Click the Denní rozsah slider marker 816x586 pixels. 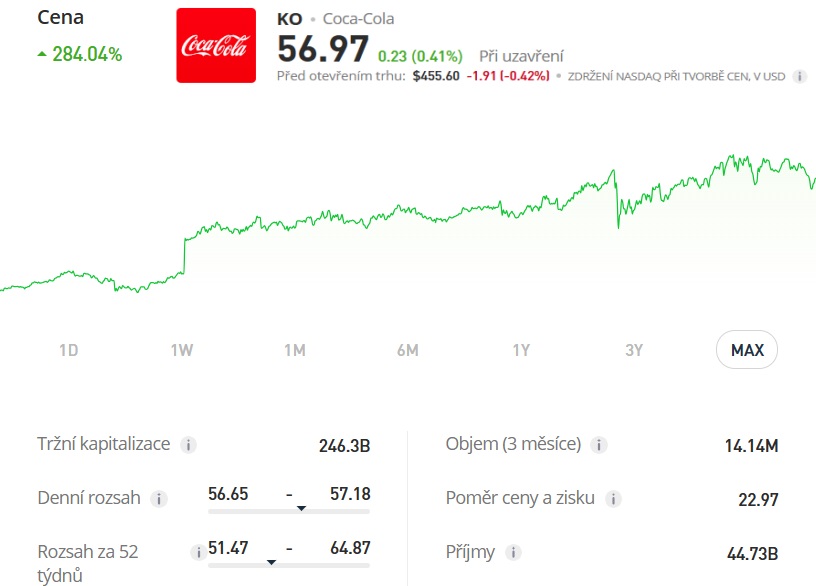(302, 509)
